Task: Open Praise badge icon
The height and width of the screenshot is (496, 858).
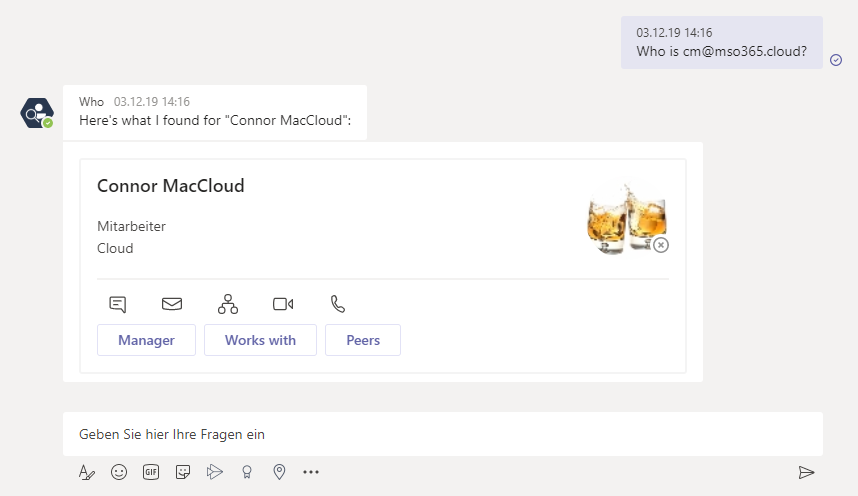Action: [x=247, y=472]
